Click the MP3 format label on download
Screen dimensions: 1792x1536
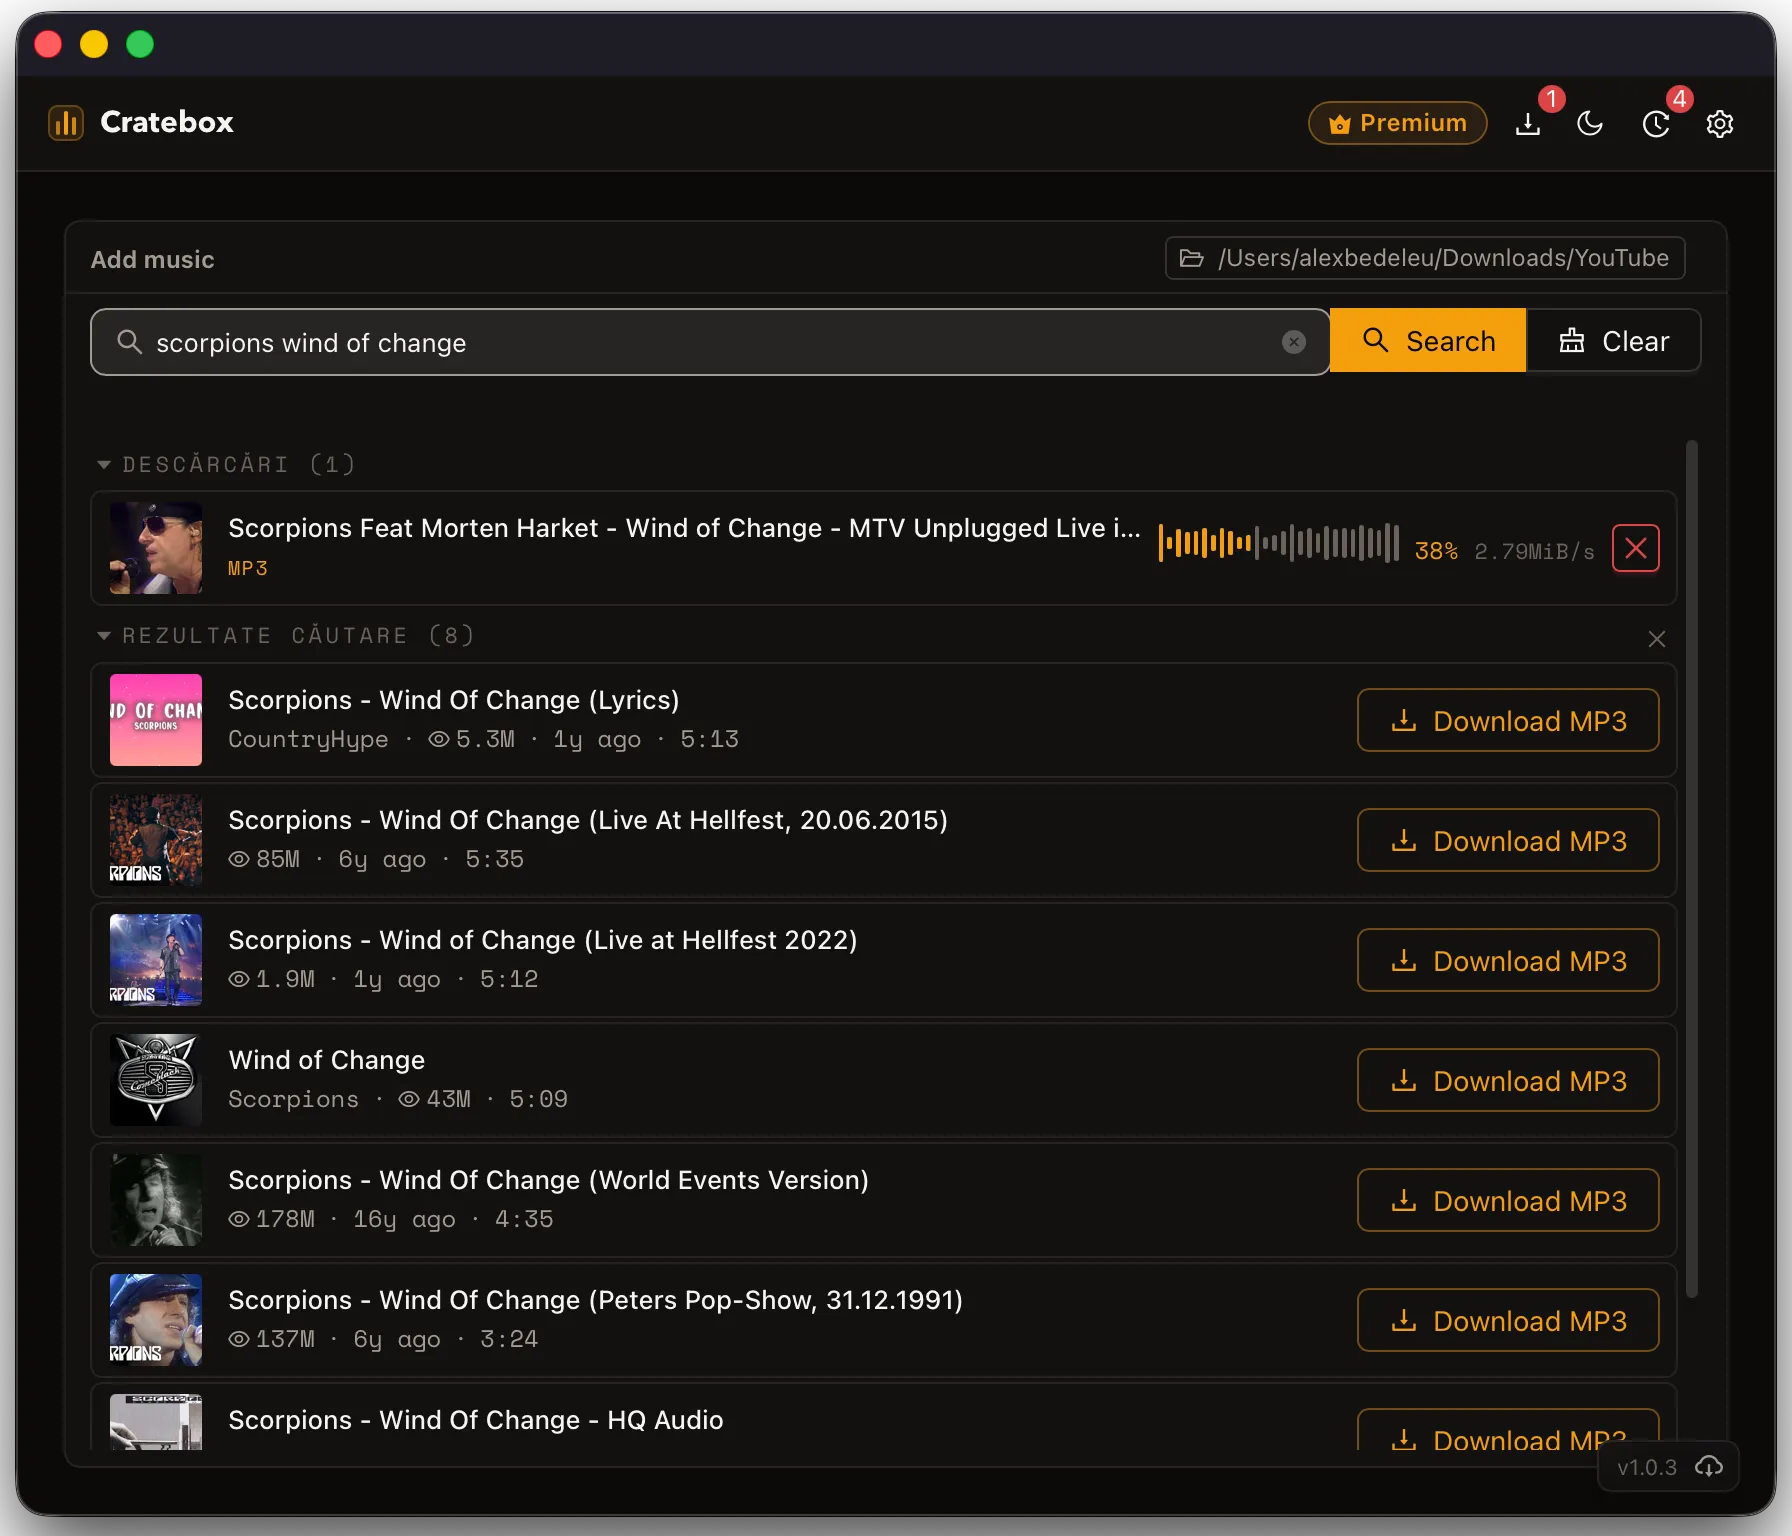[248, 568]
